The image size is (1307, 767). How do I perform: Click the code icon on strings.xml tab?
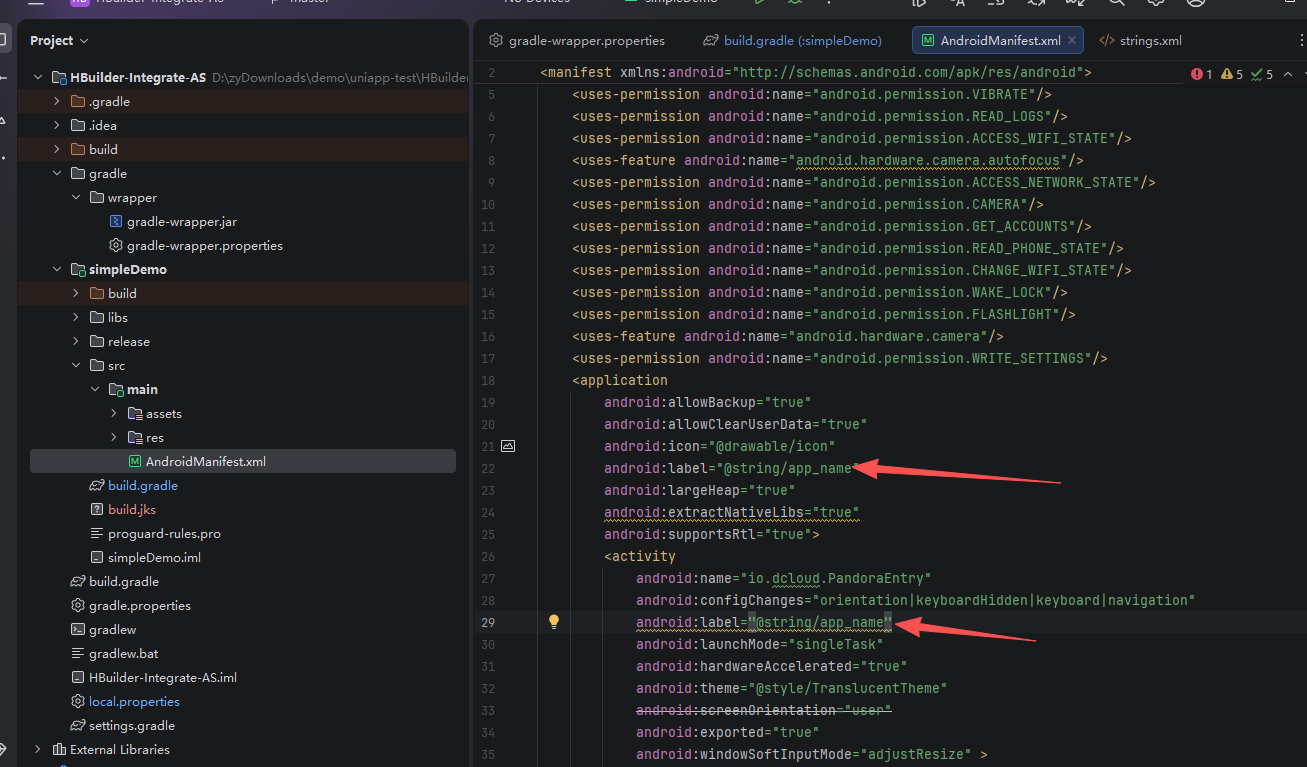pyautogui.click(x=1106, y=40)
